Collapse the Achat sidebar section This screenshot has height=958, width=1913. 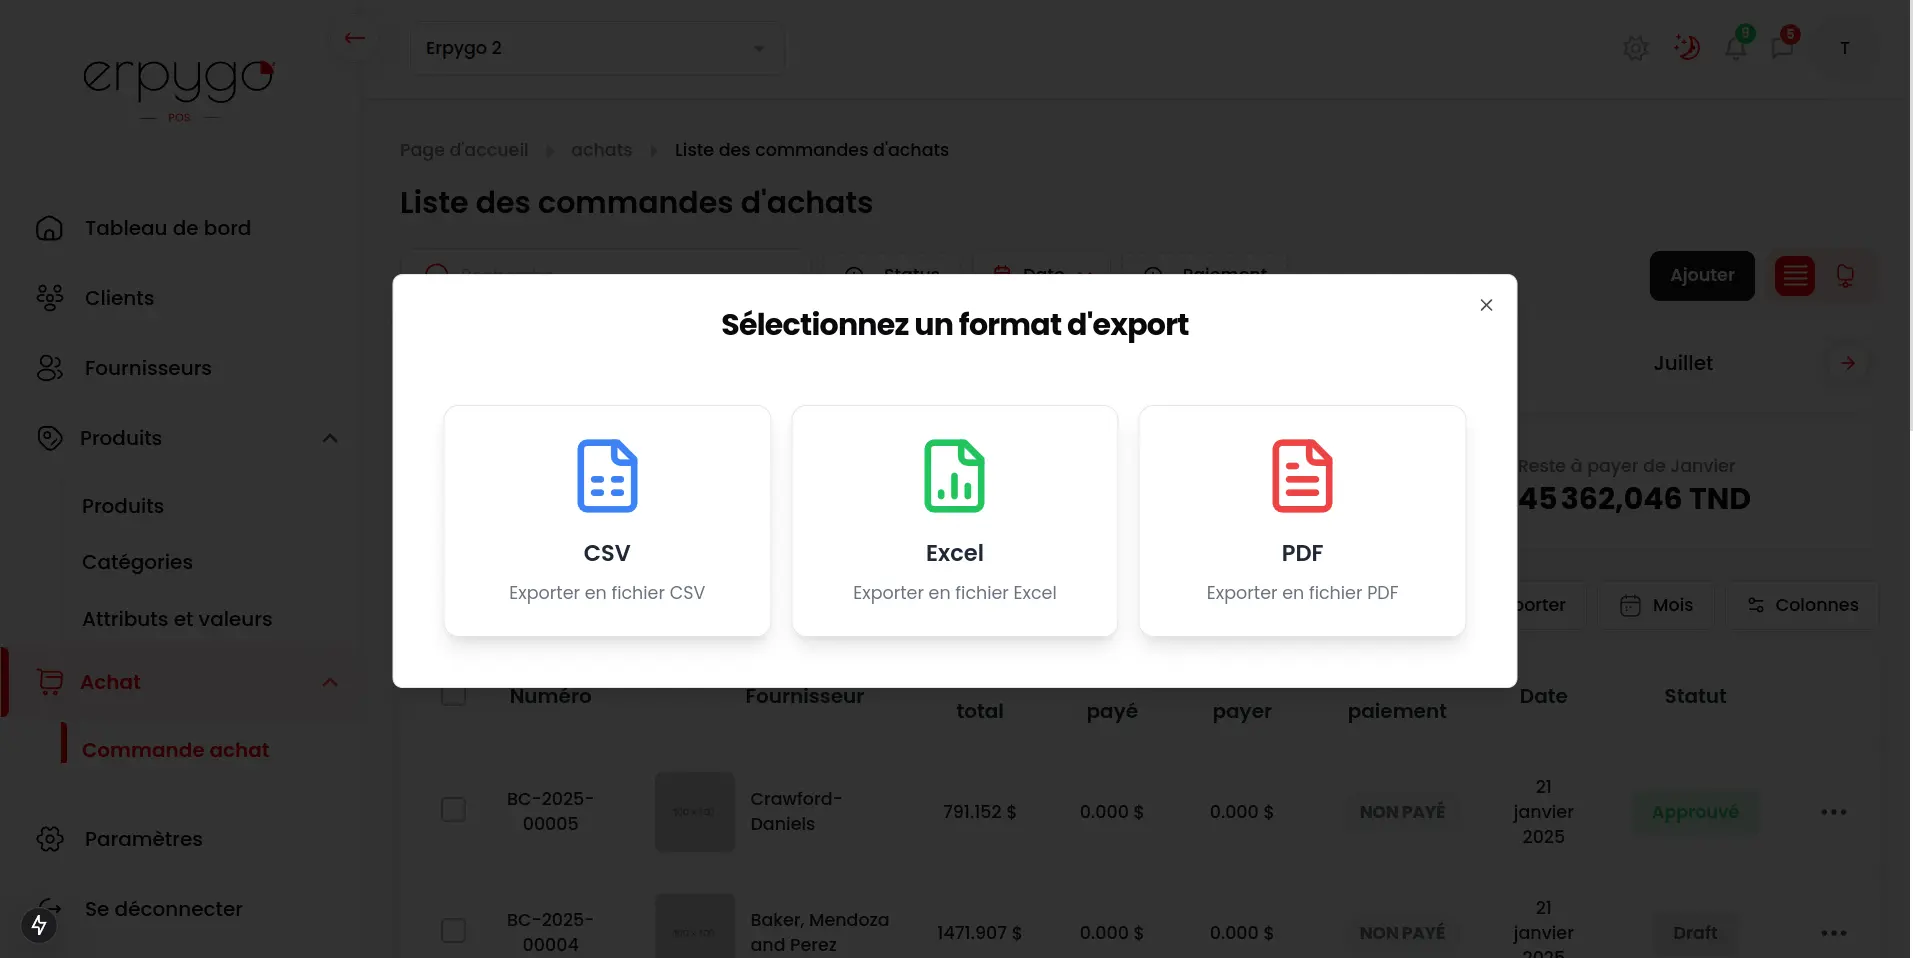pos(330,682)
